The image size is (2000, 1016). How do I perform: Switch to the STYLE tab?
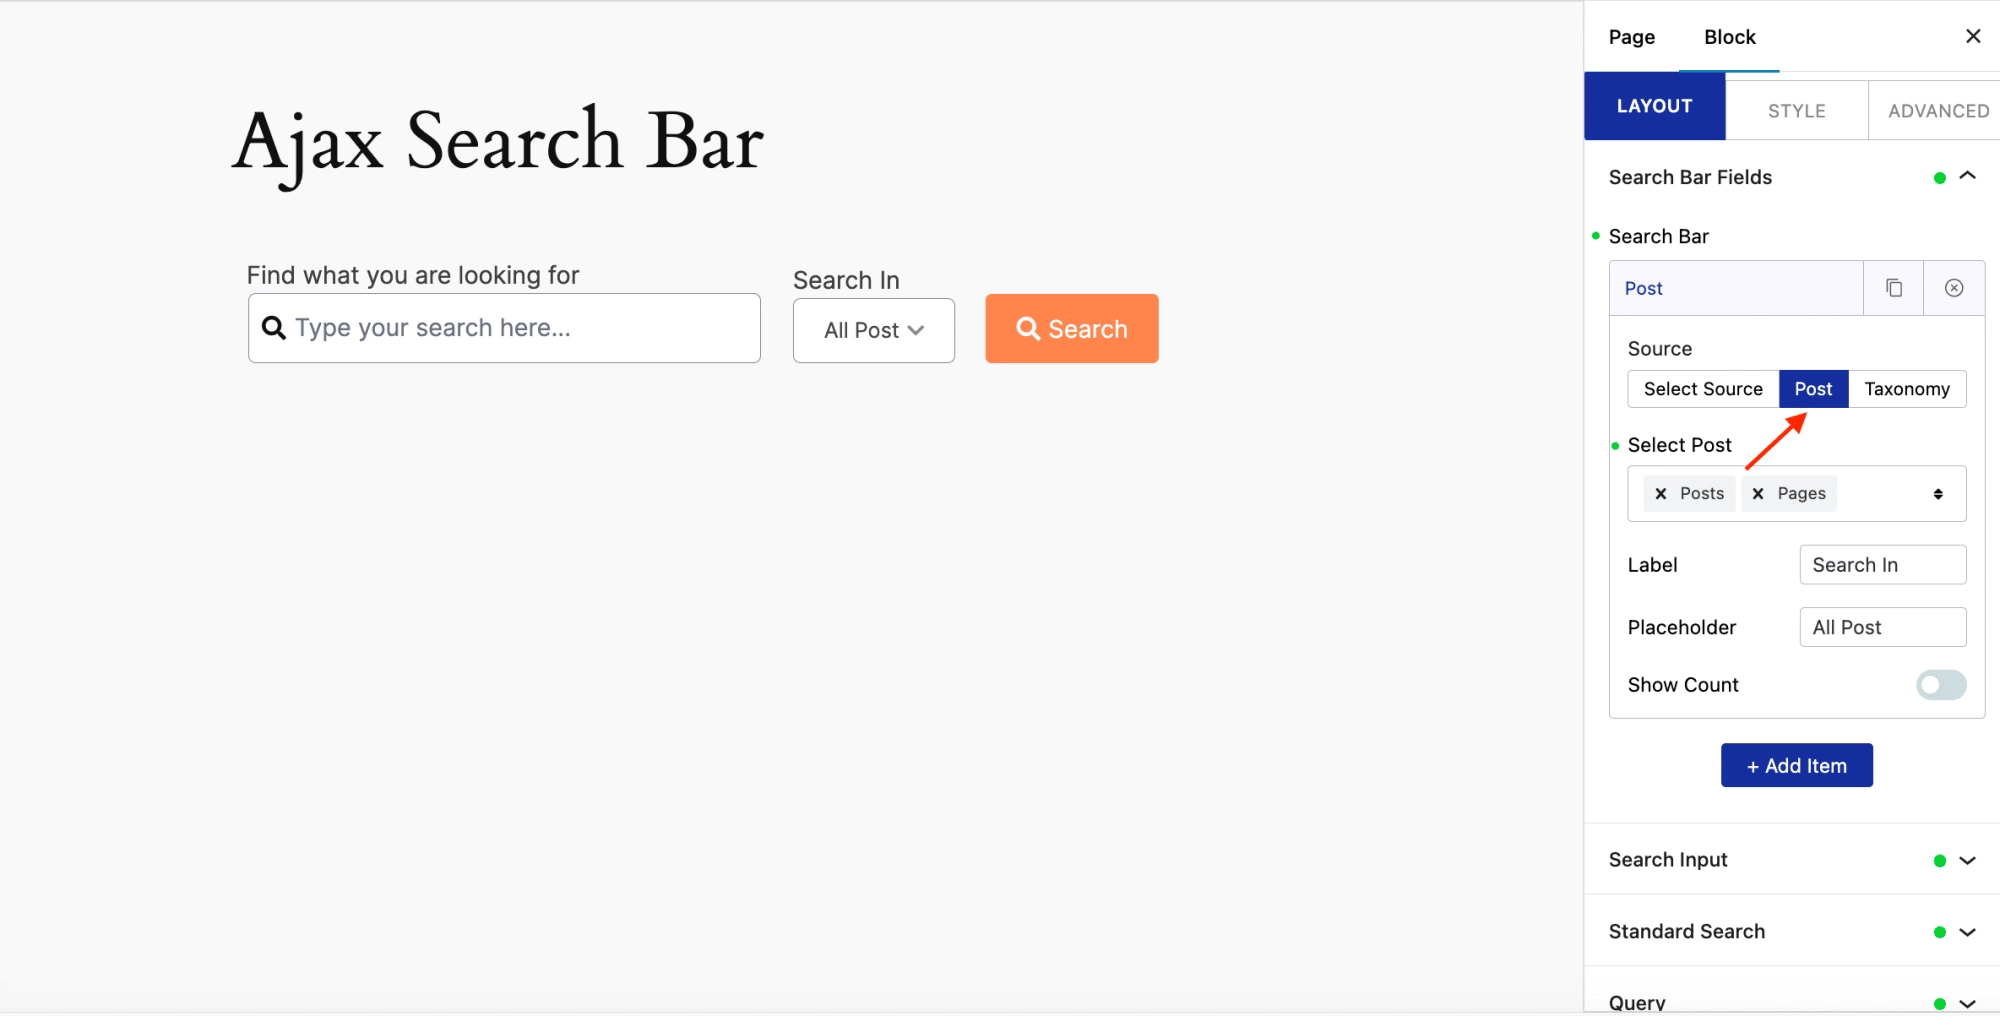click(1796, 110)
